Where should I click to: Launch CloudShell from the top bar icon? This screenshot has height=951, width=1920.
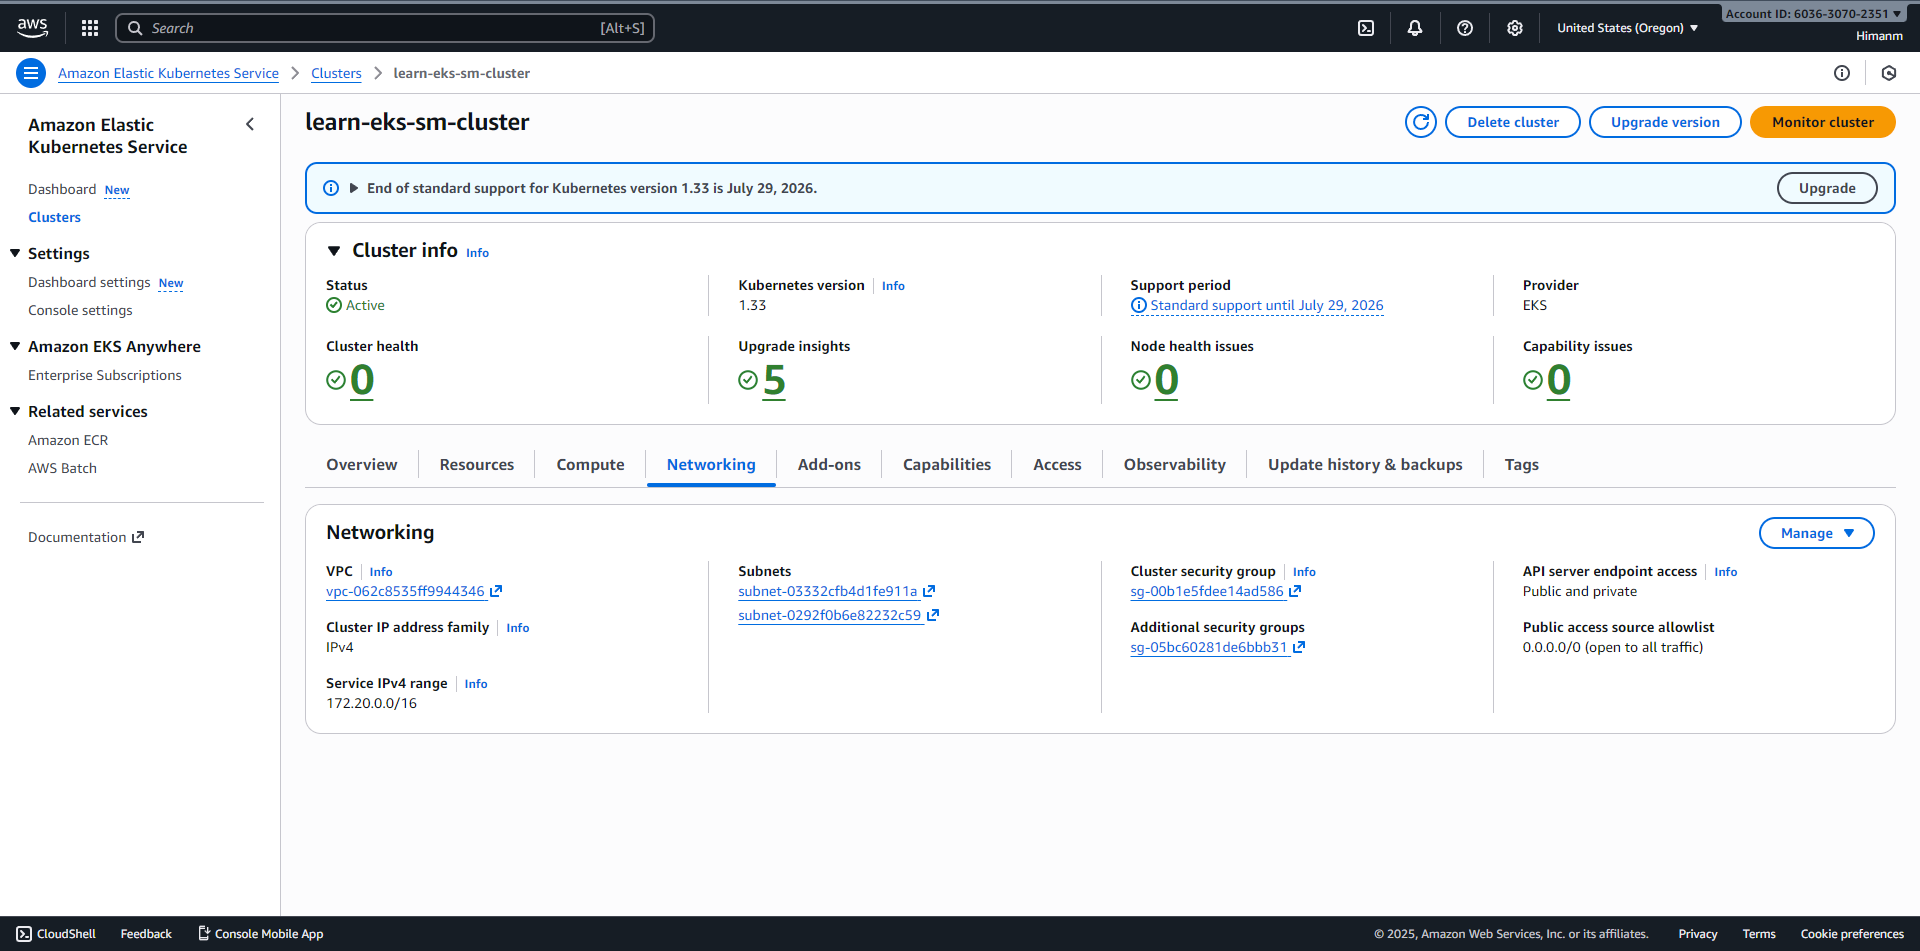(x=1366, y=28)
